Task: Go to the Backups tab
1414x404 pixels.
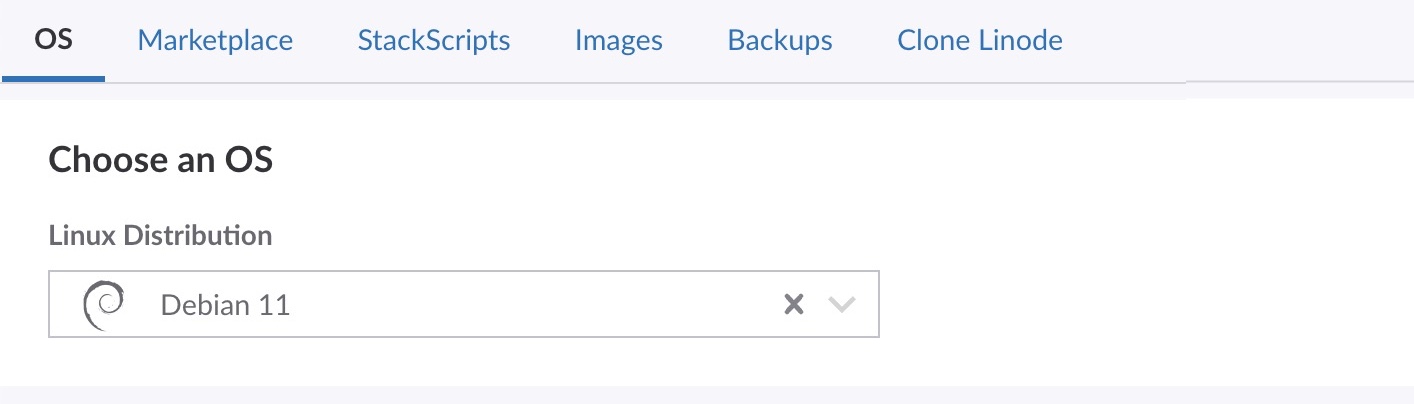Action: coord(780,41)
